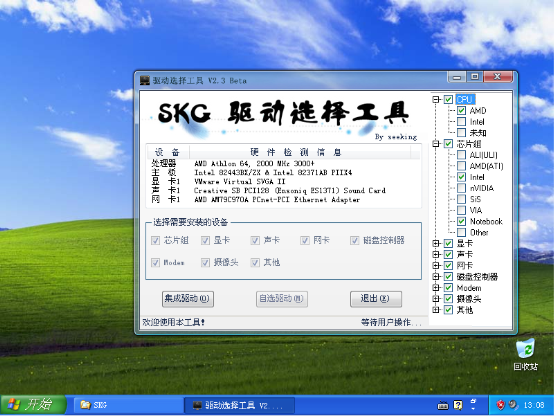
Task: Toggle the 网卡 device checkbox in group box
Action: 305,240
